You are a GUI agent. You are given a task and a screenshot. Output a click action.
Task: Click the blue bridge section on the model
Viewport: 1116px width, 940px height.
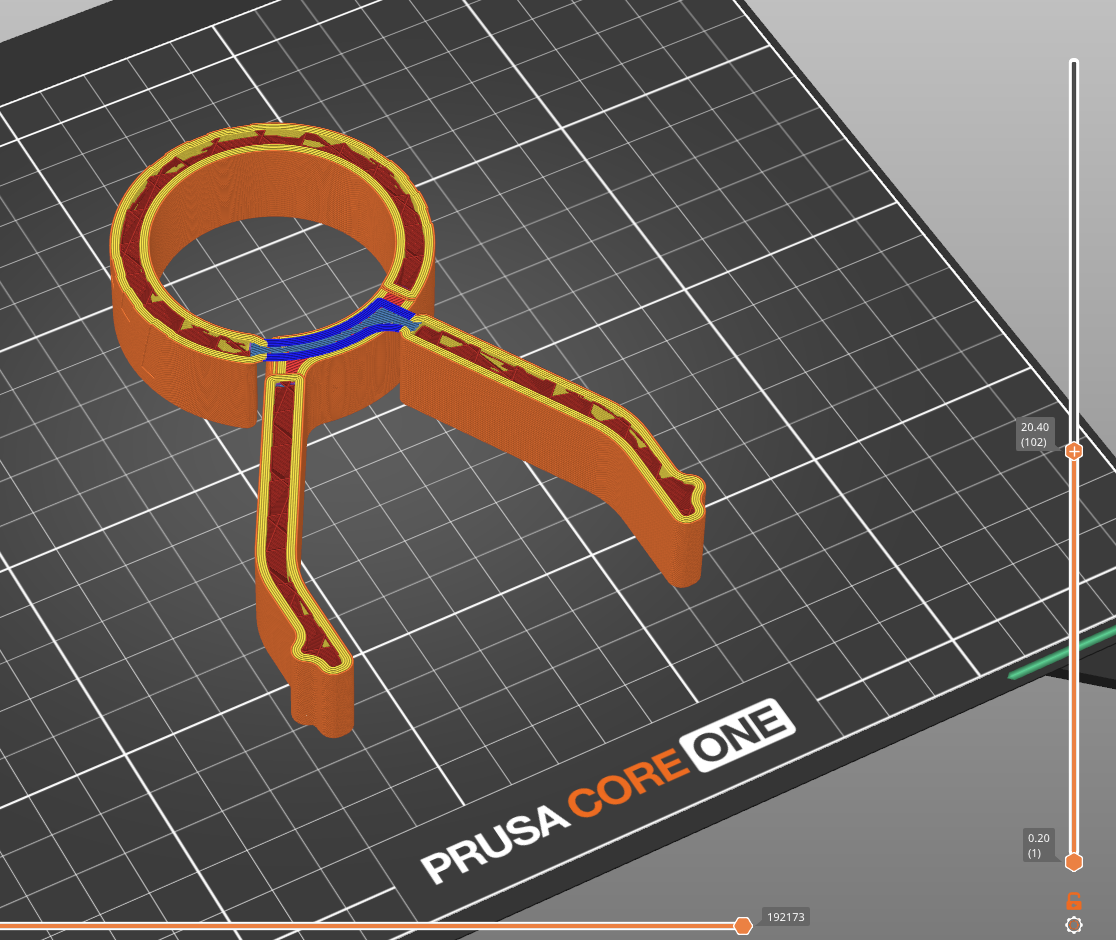335,336
